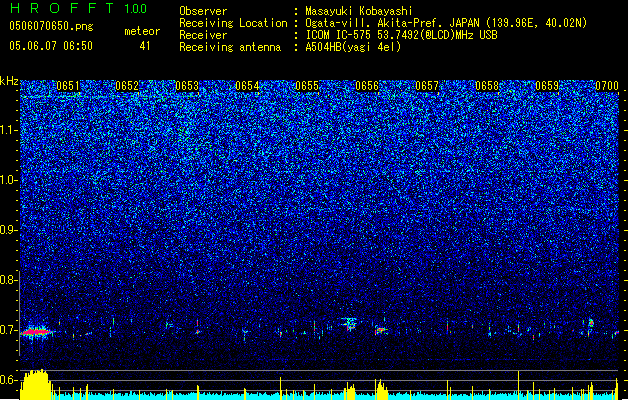Click the Receiver label
The image size is (629, 400).
[x=203, y=35]
